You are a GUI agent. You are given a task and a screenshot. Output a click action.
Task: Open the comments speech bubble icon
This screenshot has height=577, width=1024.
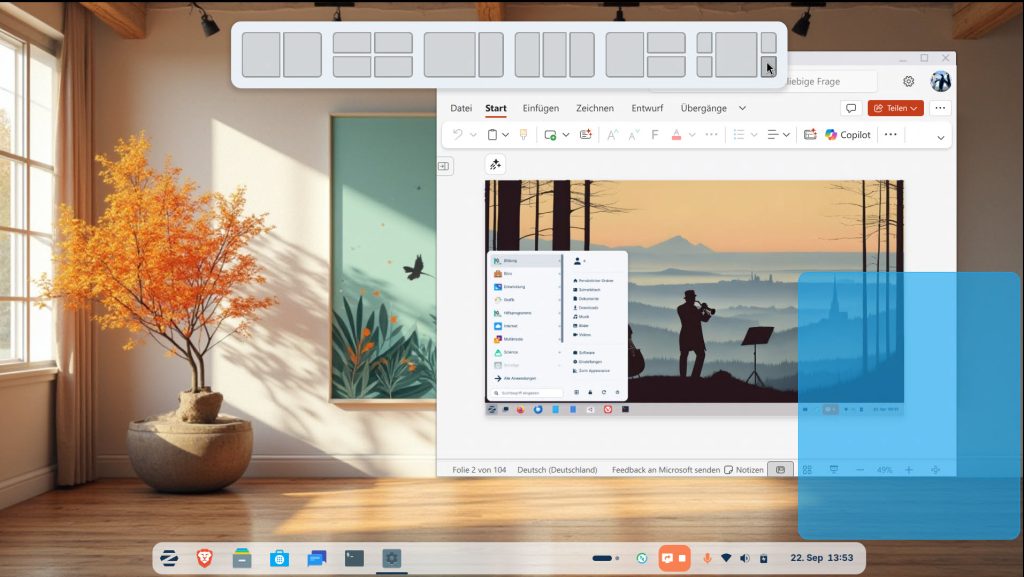[x=851, y=108]
